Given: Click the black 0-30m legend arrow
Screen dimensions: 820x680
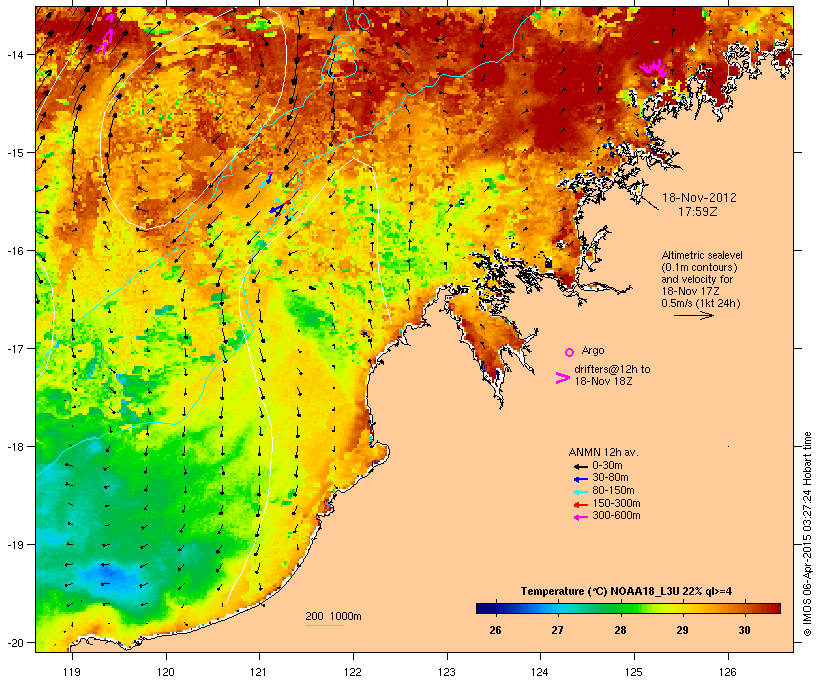Looking at the screenshot, I should click(580, 466).
